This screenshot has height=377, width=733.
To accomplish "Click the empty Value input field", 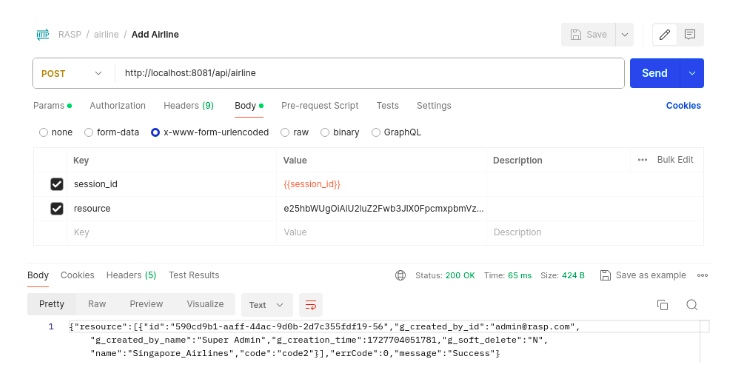I will 381,232.
